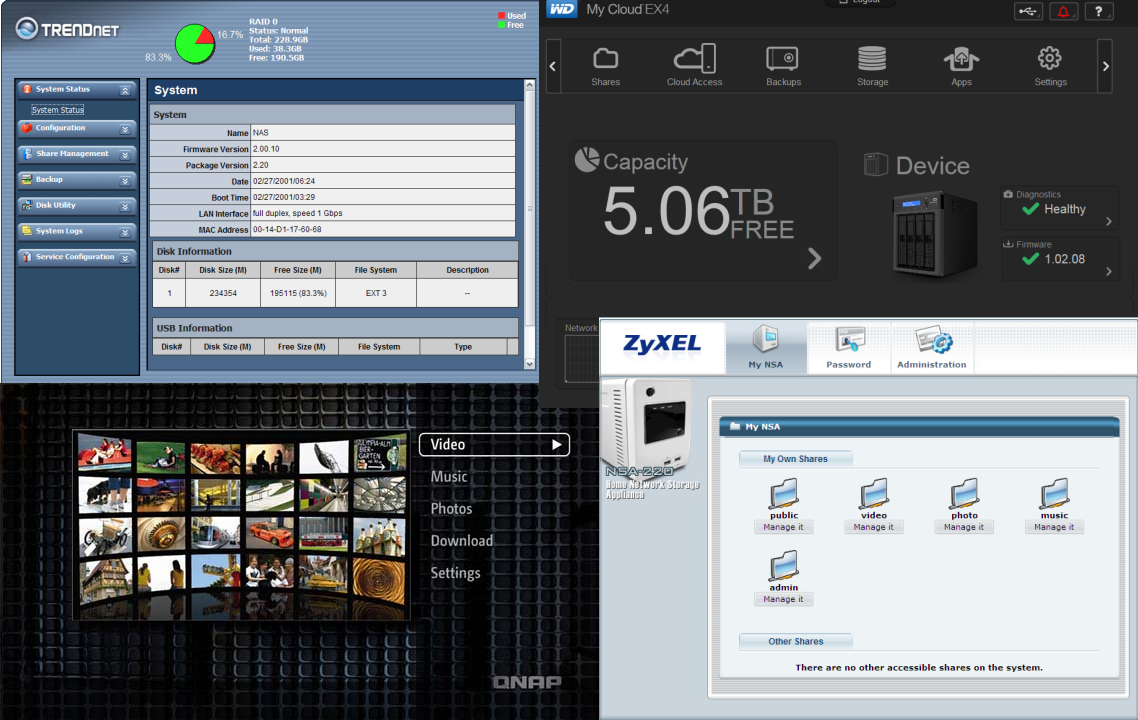Click the USB devices icon in My Cloud
Viewport: 1138px width, 720px height.
coord(1028,11)
